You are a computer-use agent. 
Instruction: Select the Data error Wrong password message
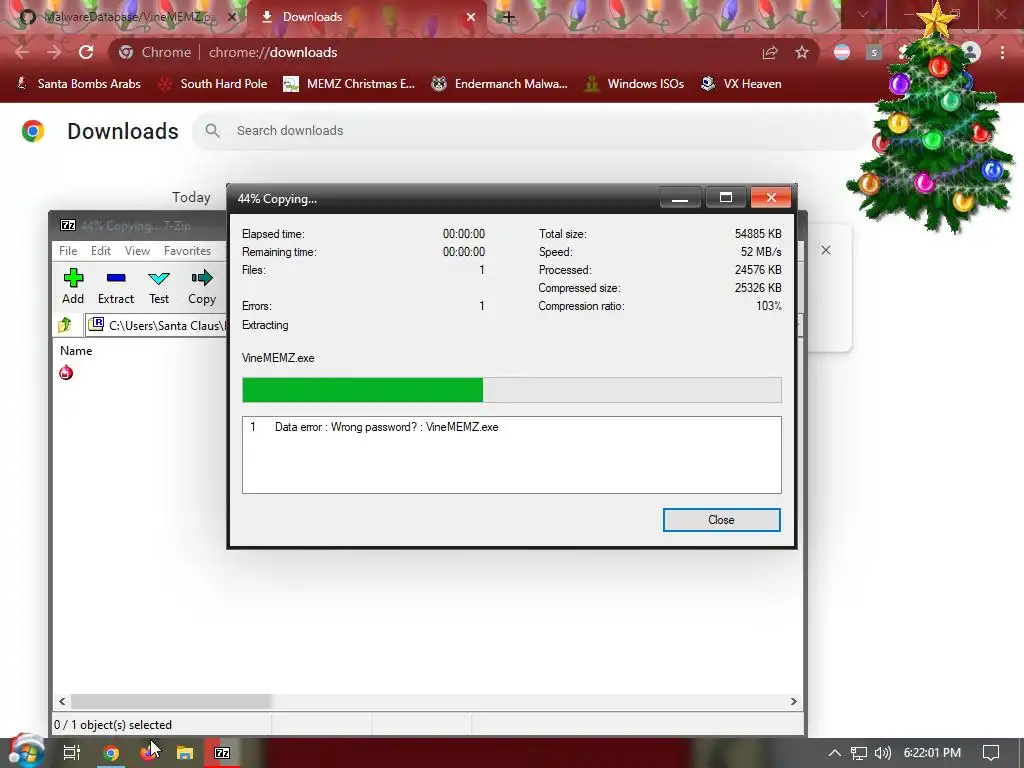pyautogui.click(x=386, y=427)
